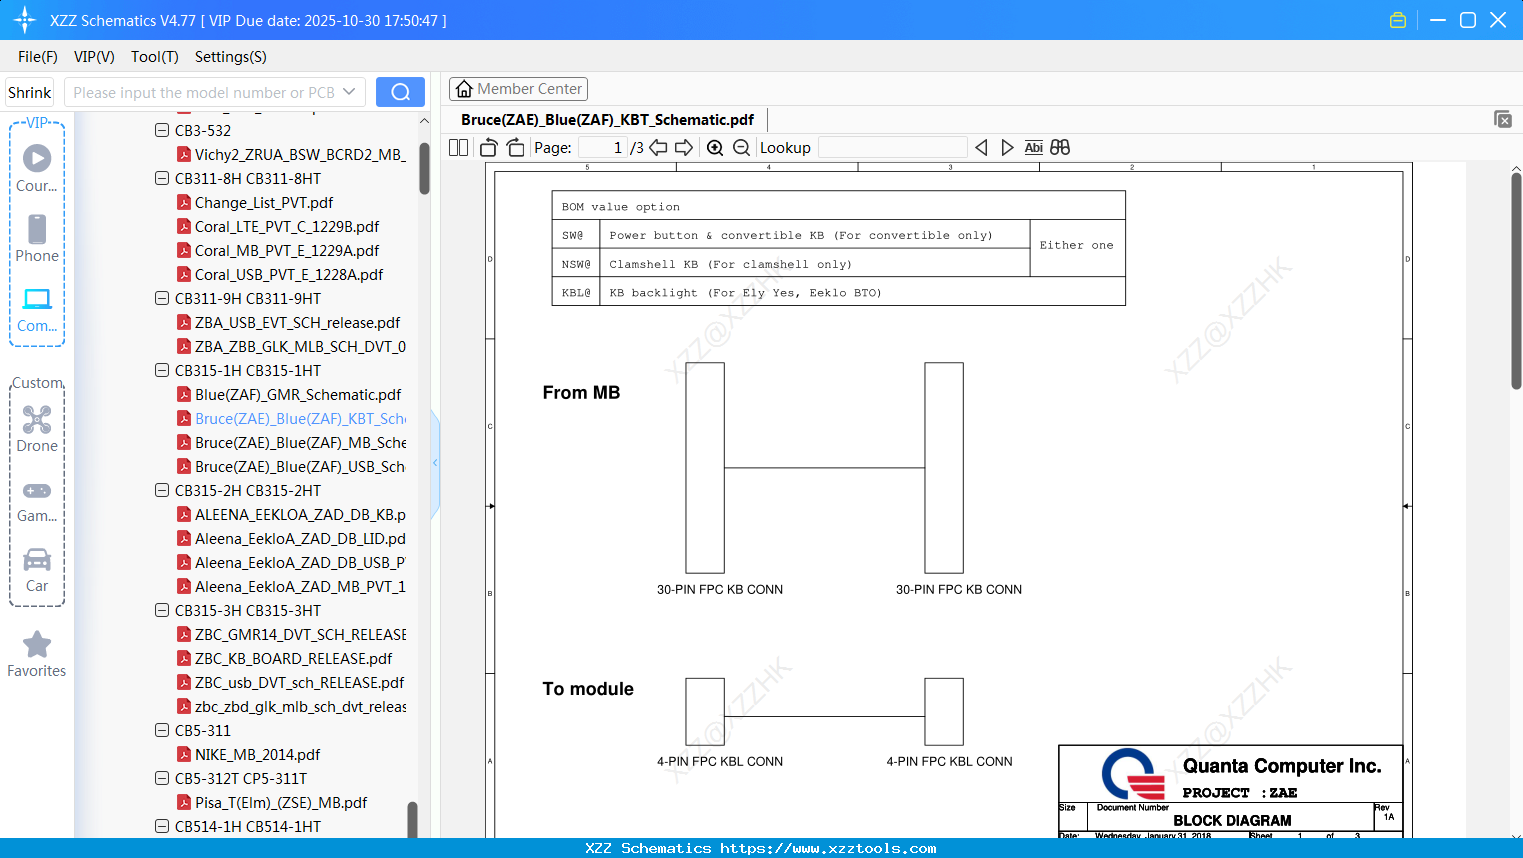Open the model number dropdown arrow
The height and width of the screenshot is (858, 1523).
(x=349, y=92)
